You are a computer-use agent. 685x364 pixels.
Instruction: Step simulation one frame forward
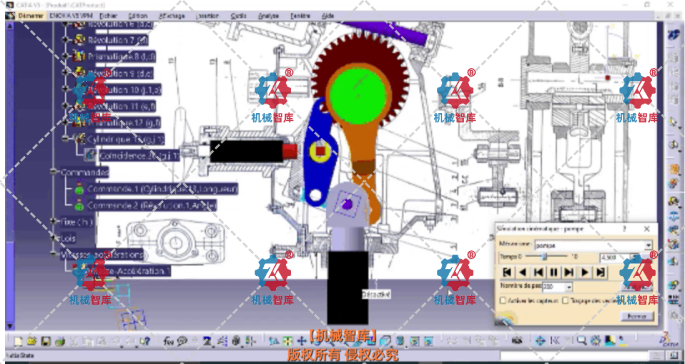click(569, 272)
